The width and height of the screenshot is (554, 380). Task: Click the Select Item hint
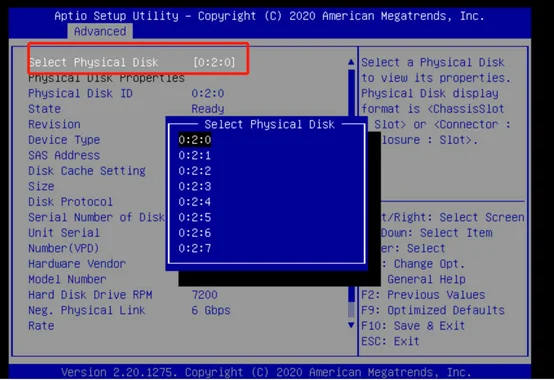pyautogui.click(x=456, y=233)
